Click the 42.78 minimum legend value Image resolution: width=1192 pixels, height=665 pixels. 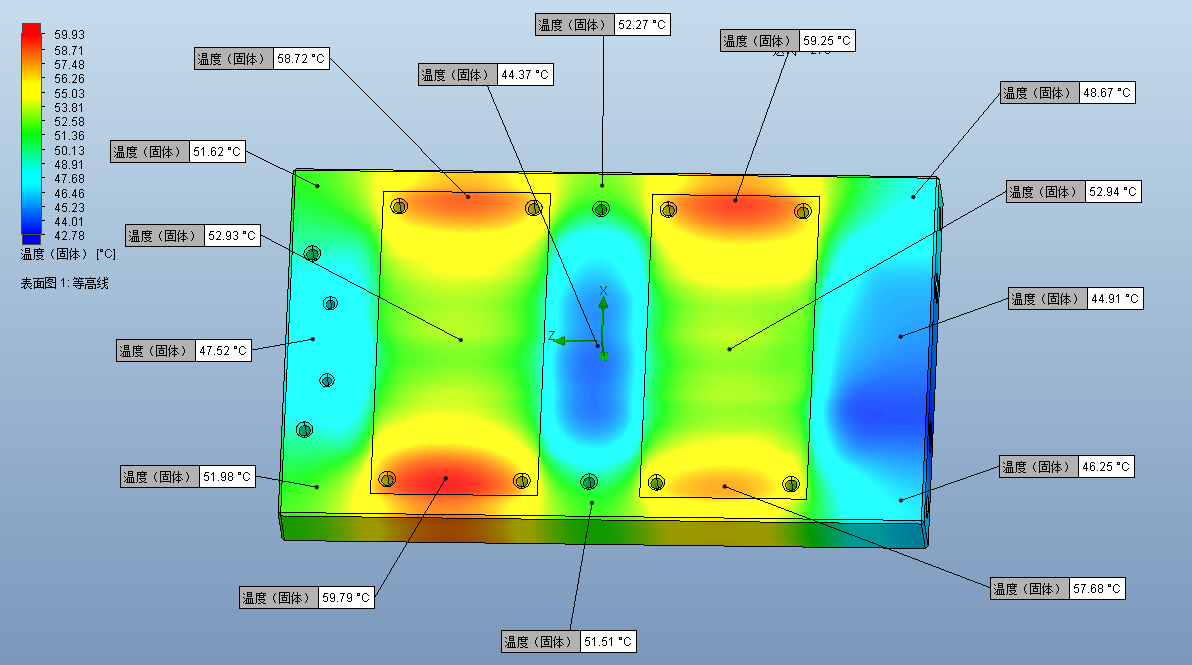click(x=68, y=236)
